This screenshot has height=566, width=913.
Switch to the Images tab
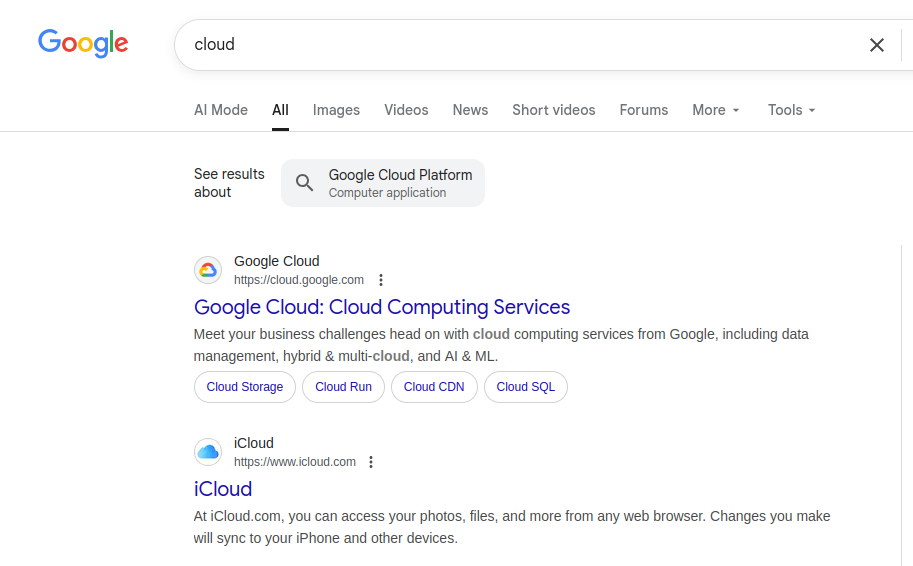click(x=336, y=110)
